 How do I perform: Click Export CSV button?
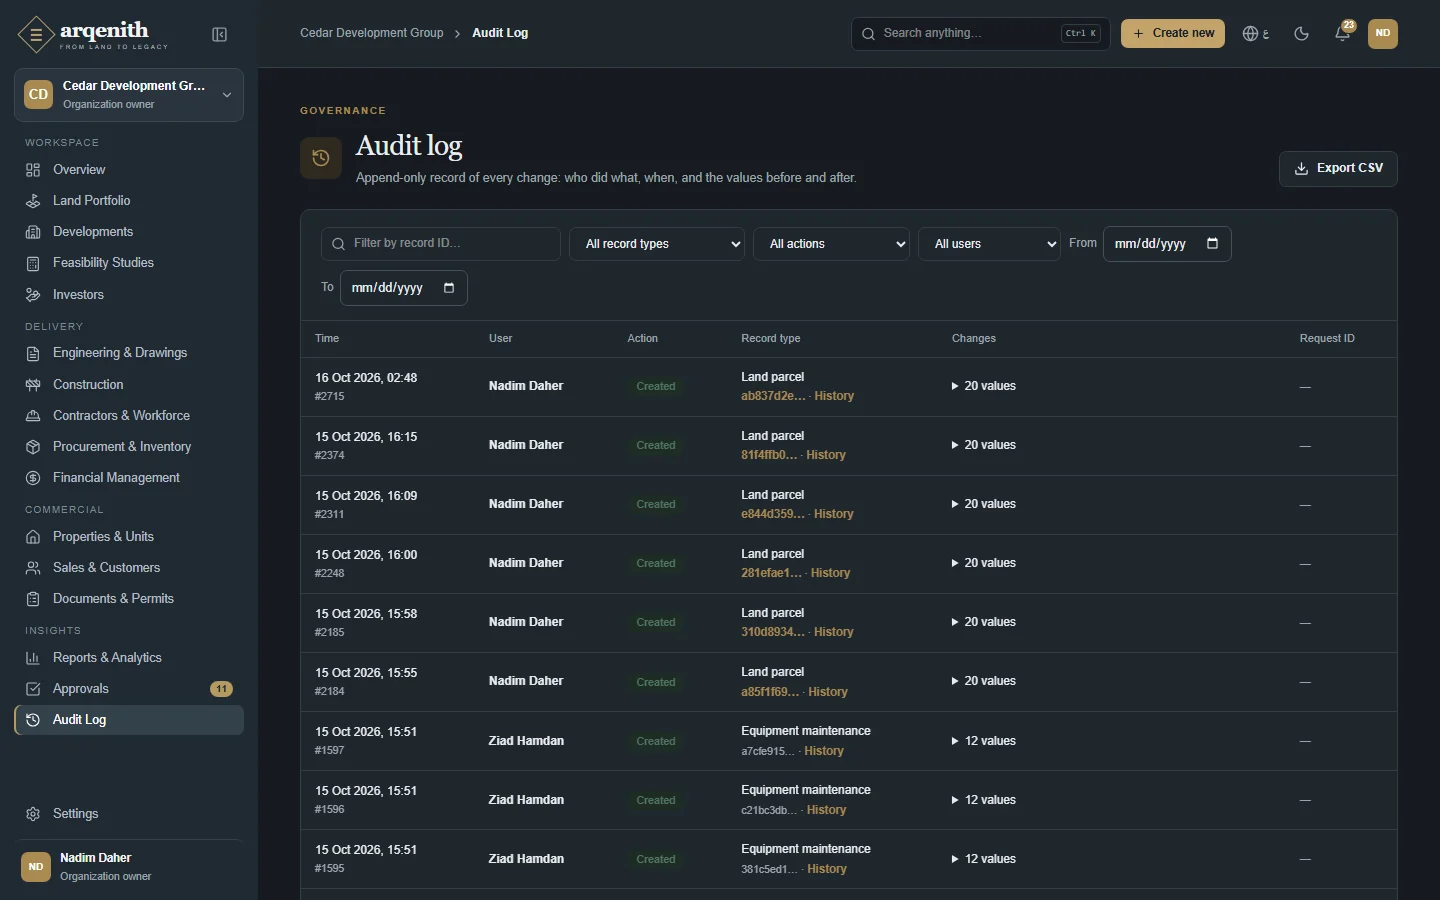coord(1338,169)
